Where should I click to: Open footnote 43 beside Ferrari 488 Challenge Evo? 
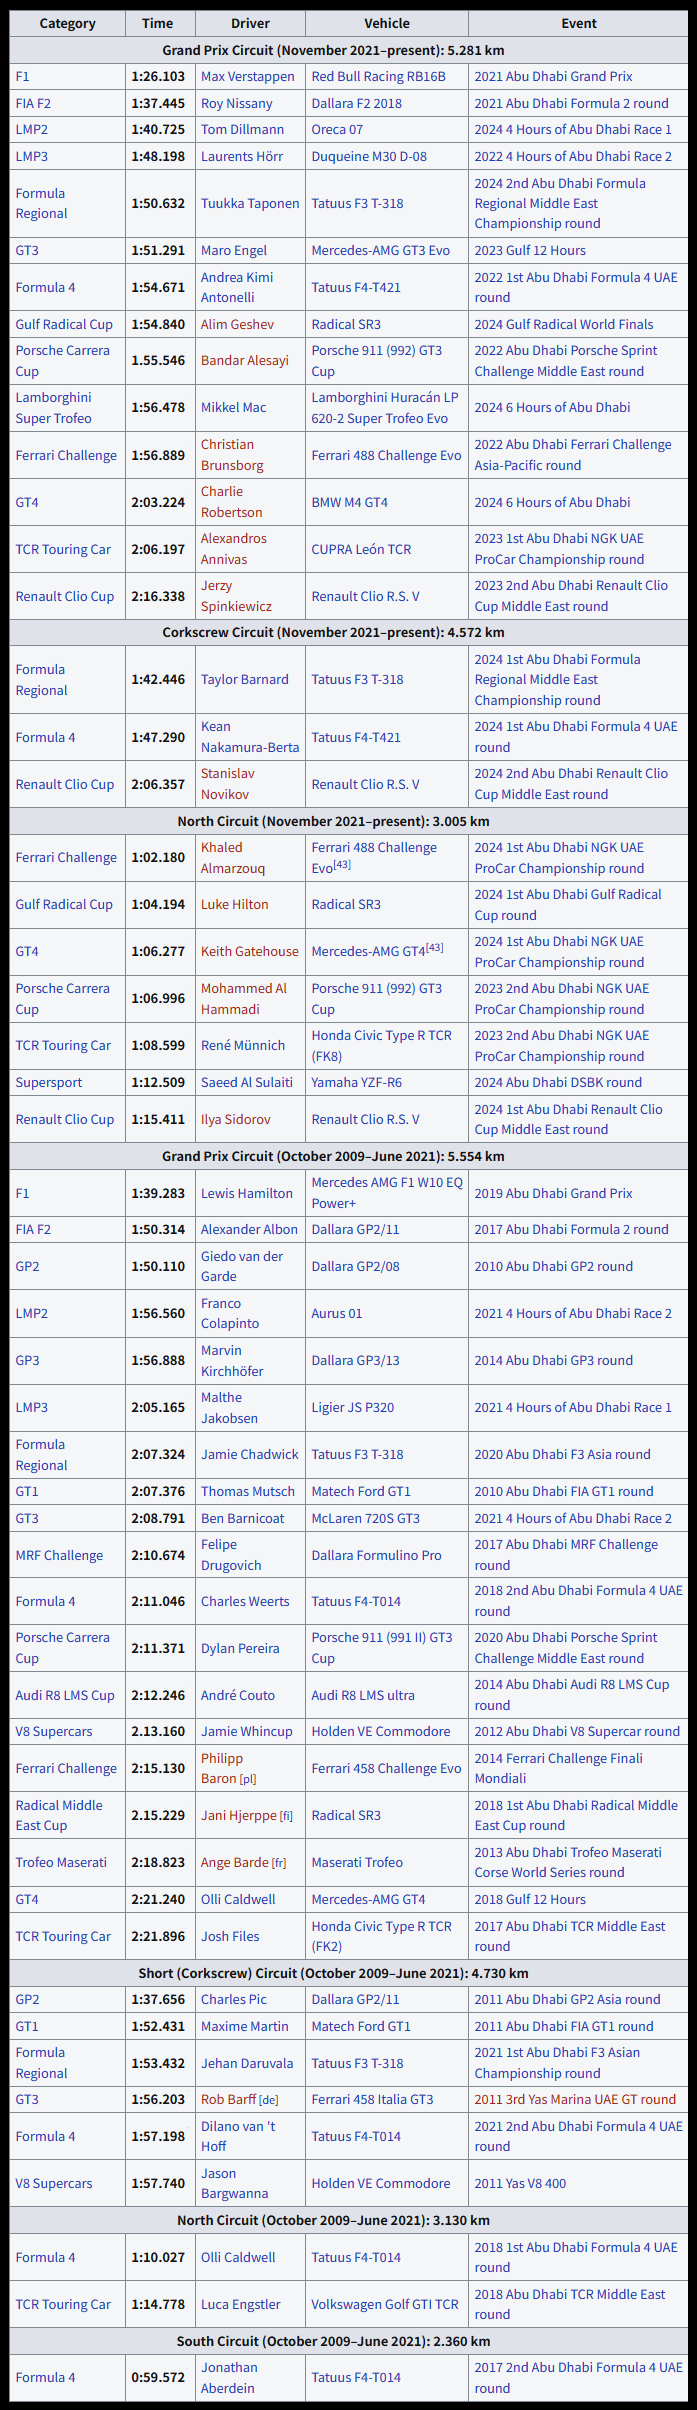tap(342, 864)
